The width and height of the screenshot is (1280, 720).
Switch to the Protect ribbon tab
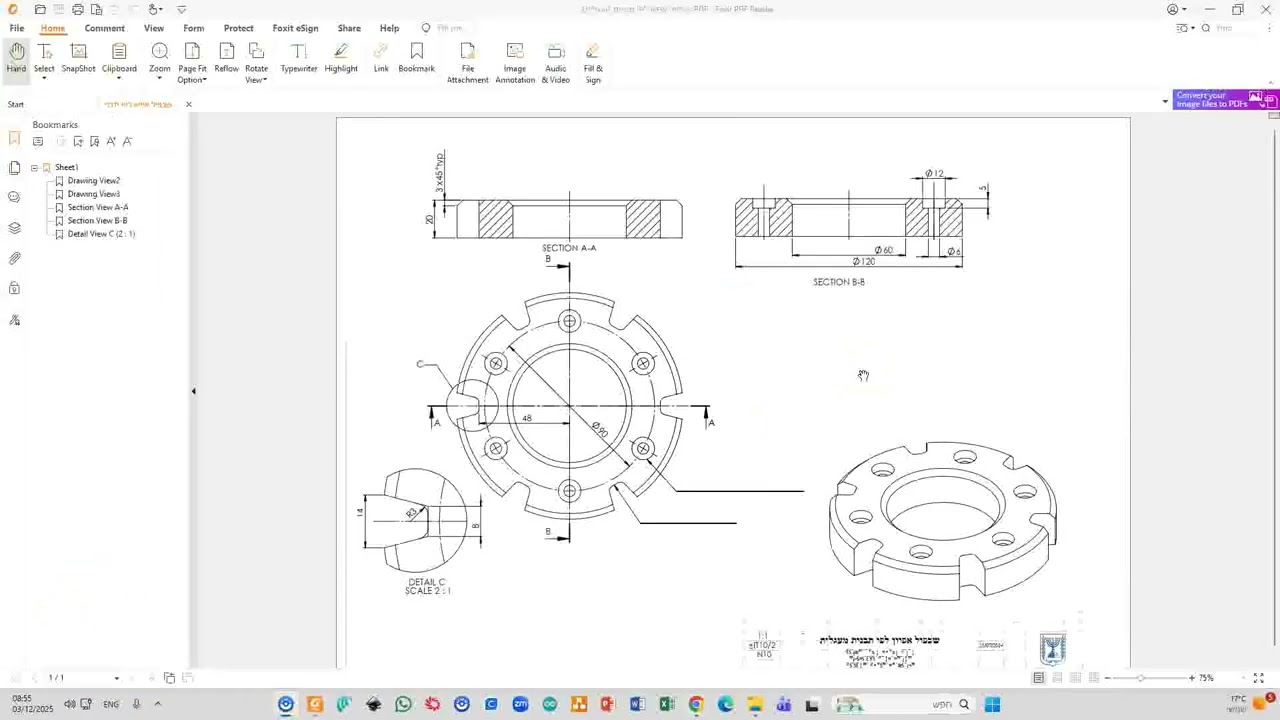pyautogui.click(x=238, y=28)
